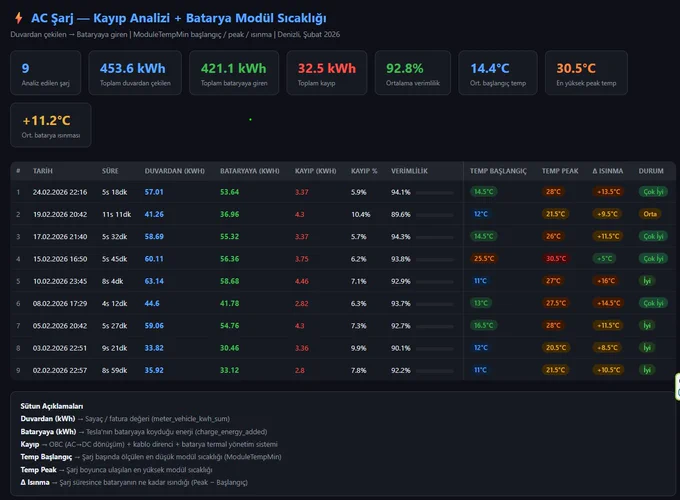Viewport: 680px width, 500px height.
Task: Click the KAYIP (KWH) column header
Action: [x=316, y=171]
